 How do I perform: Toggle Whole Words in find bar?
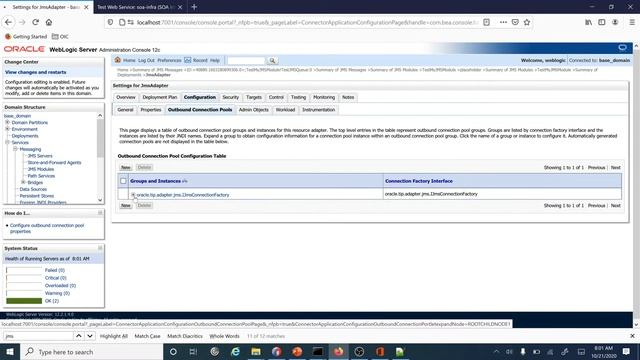point(224,336)
